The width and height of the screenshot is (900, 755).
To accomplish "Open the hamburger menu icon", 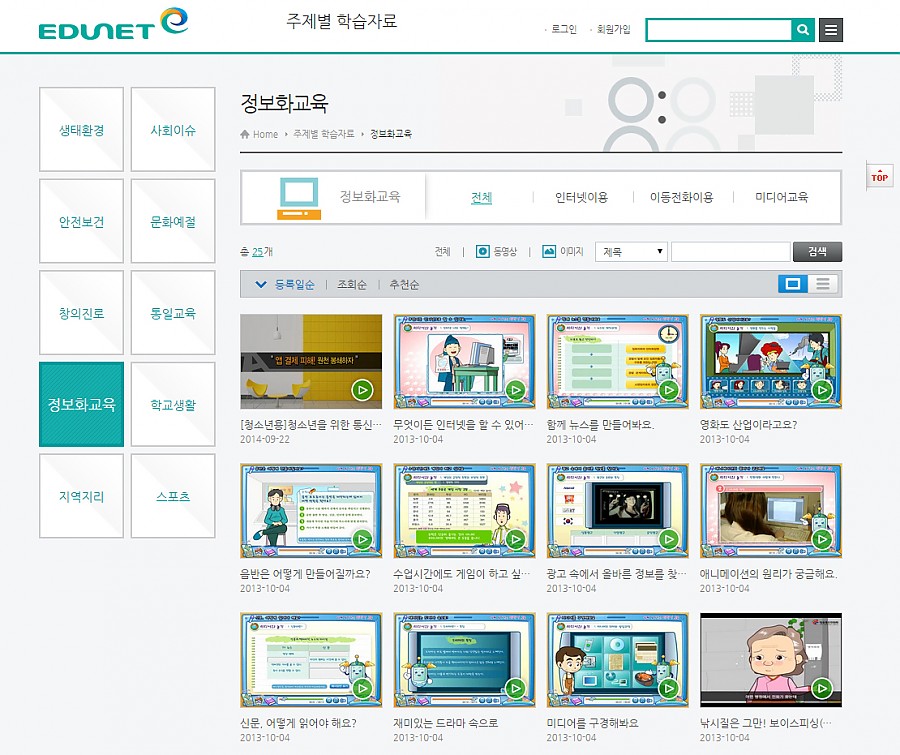I will (830, 30).
